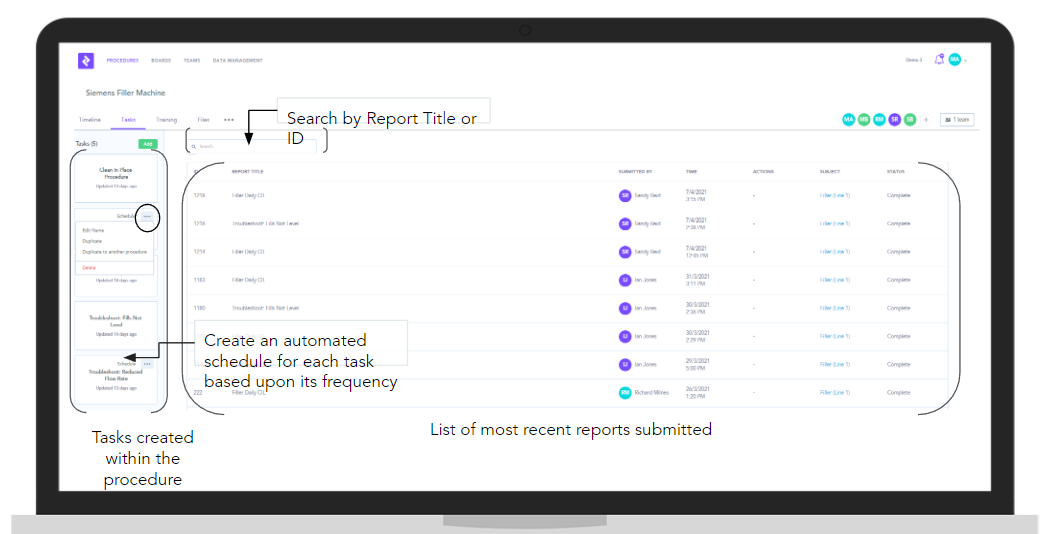The height and width of the screenshot is (534, 1045).
Task: Open the notifications bell
Action: point(939,60)
